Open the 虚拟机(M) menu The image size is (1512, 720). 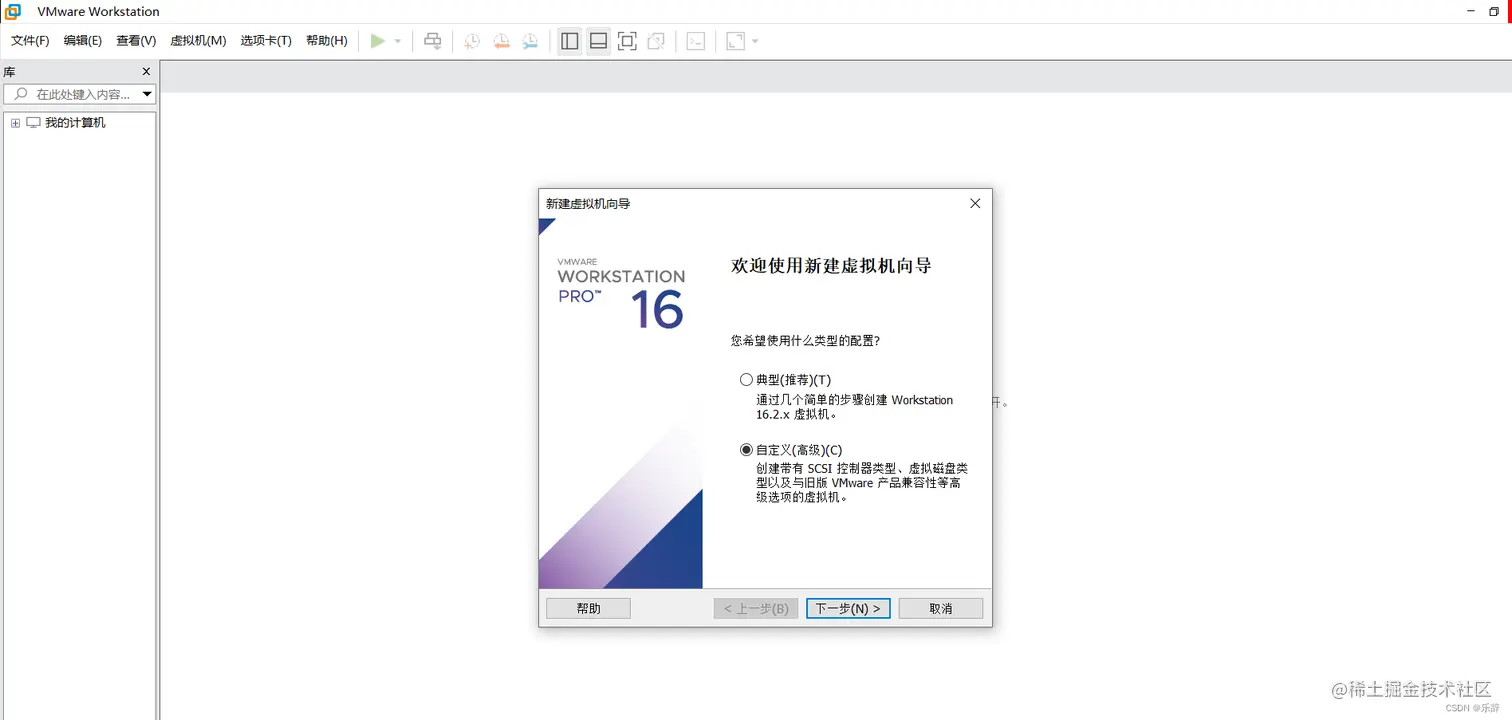[x=198, y=41]
